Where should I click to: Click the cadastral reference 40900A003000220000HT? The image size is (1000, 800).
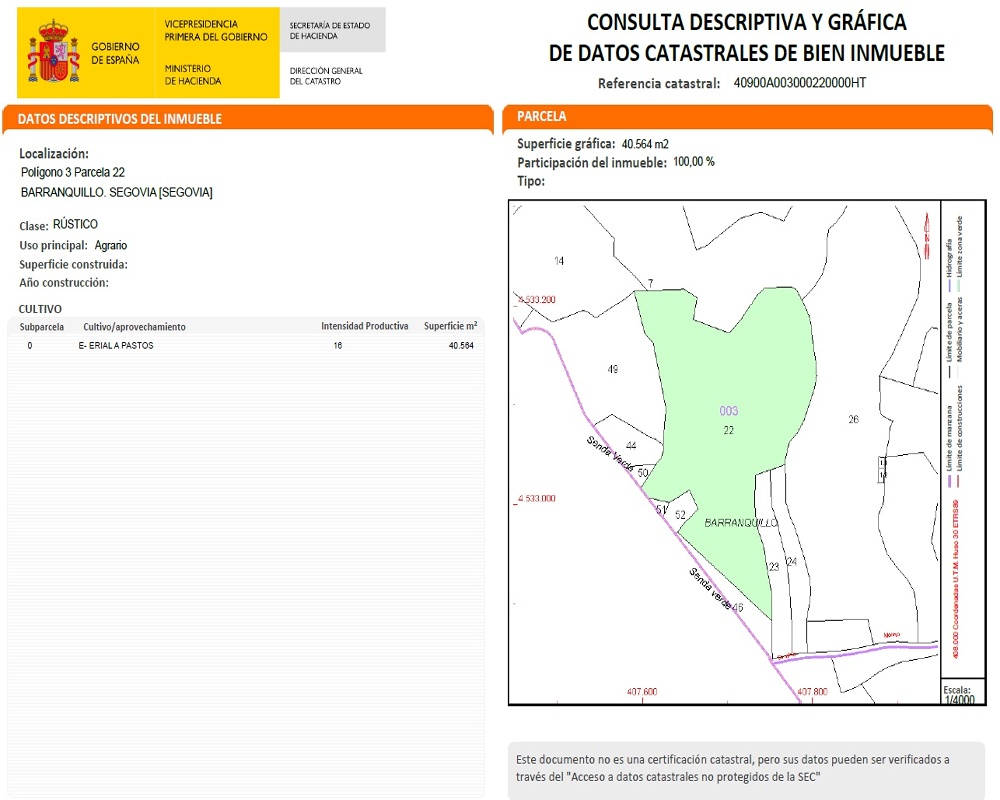point(800,83)
